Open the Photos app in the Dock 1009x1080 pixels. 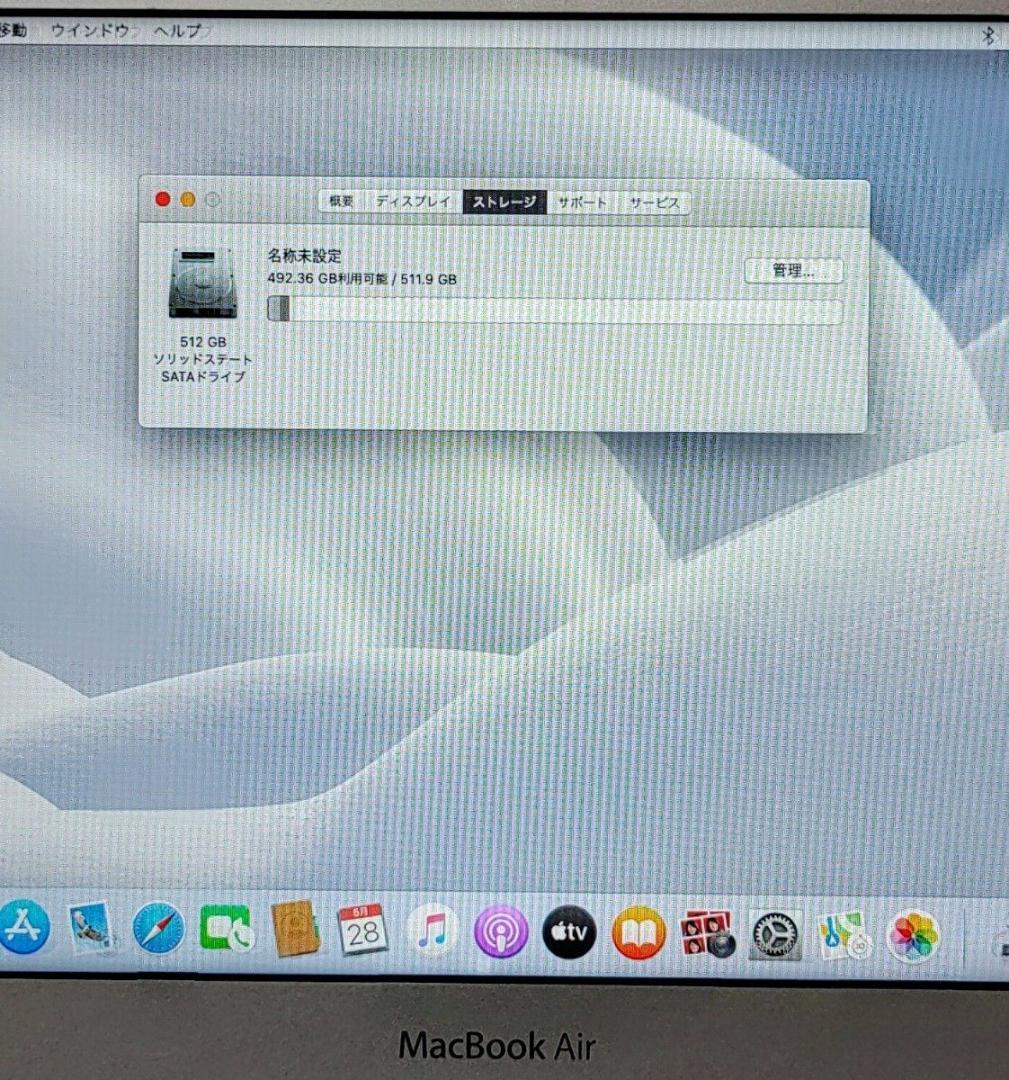(912, 935)
